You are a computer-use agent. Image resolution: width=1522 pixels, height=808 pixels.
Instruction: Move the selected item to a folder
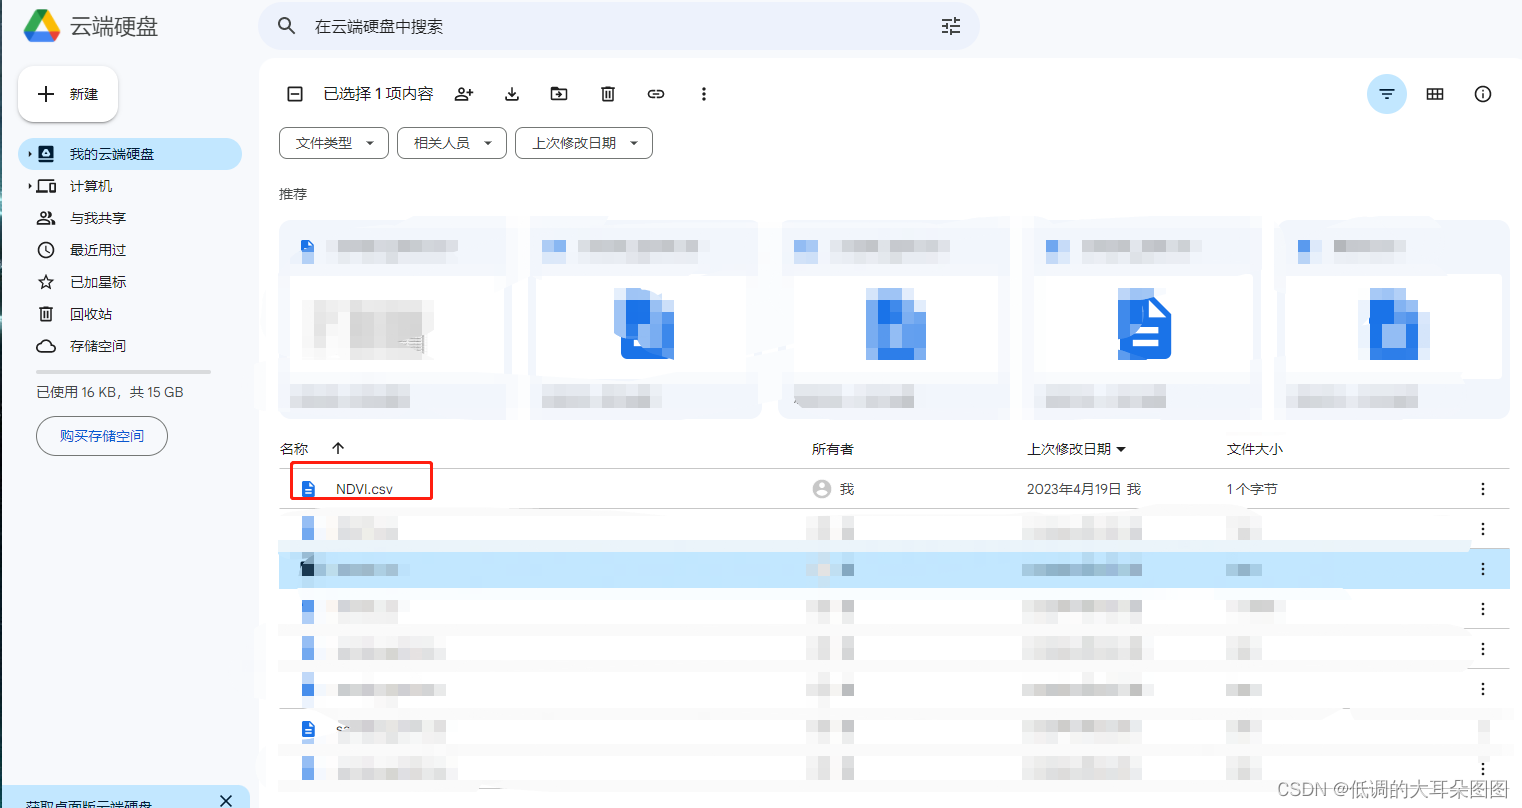point(559,93)
